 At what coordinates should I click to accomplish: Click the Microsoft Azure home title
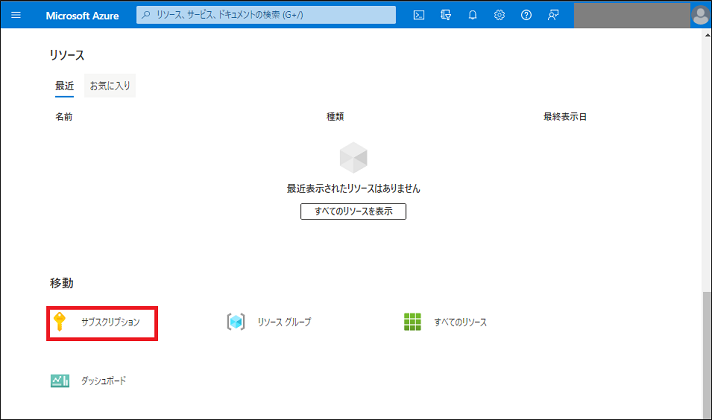click(x=82, y=15)
